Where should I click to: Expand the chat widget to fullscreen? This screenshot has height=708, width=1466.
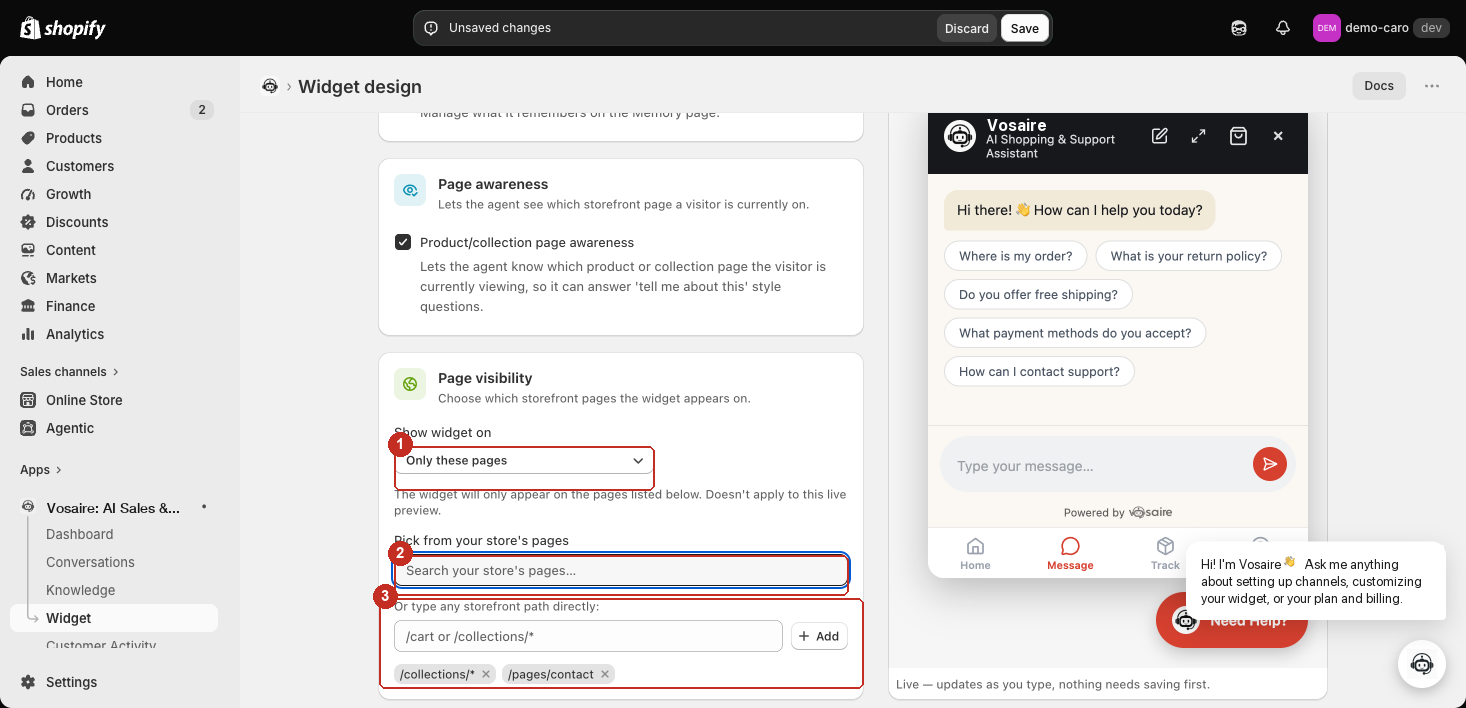coord(1198,136)
